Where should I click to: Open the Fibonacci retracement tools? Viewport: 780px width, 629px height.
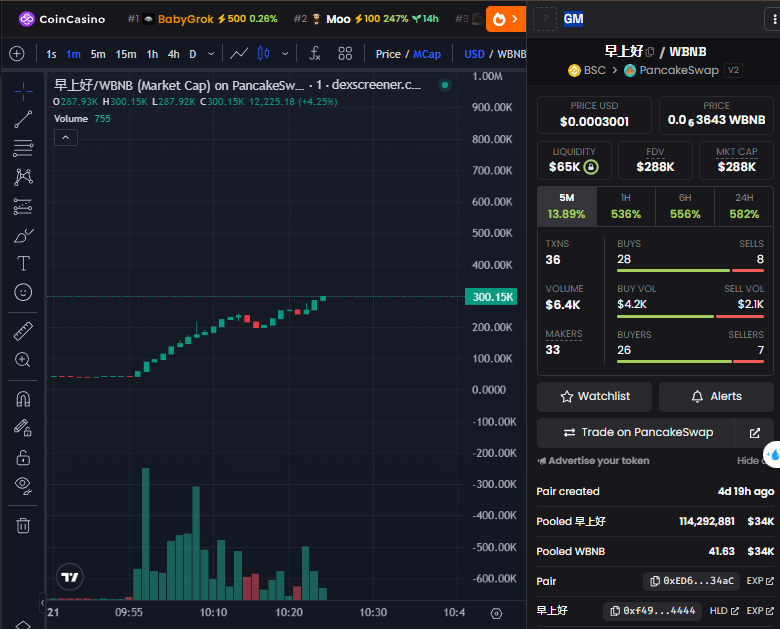23,148
